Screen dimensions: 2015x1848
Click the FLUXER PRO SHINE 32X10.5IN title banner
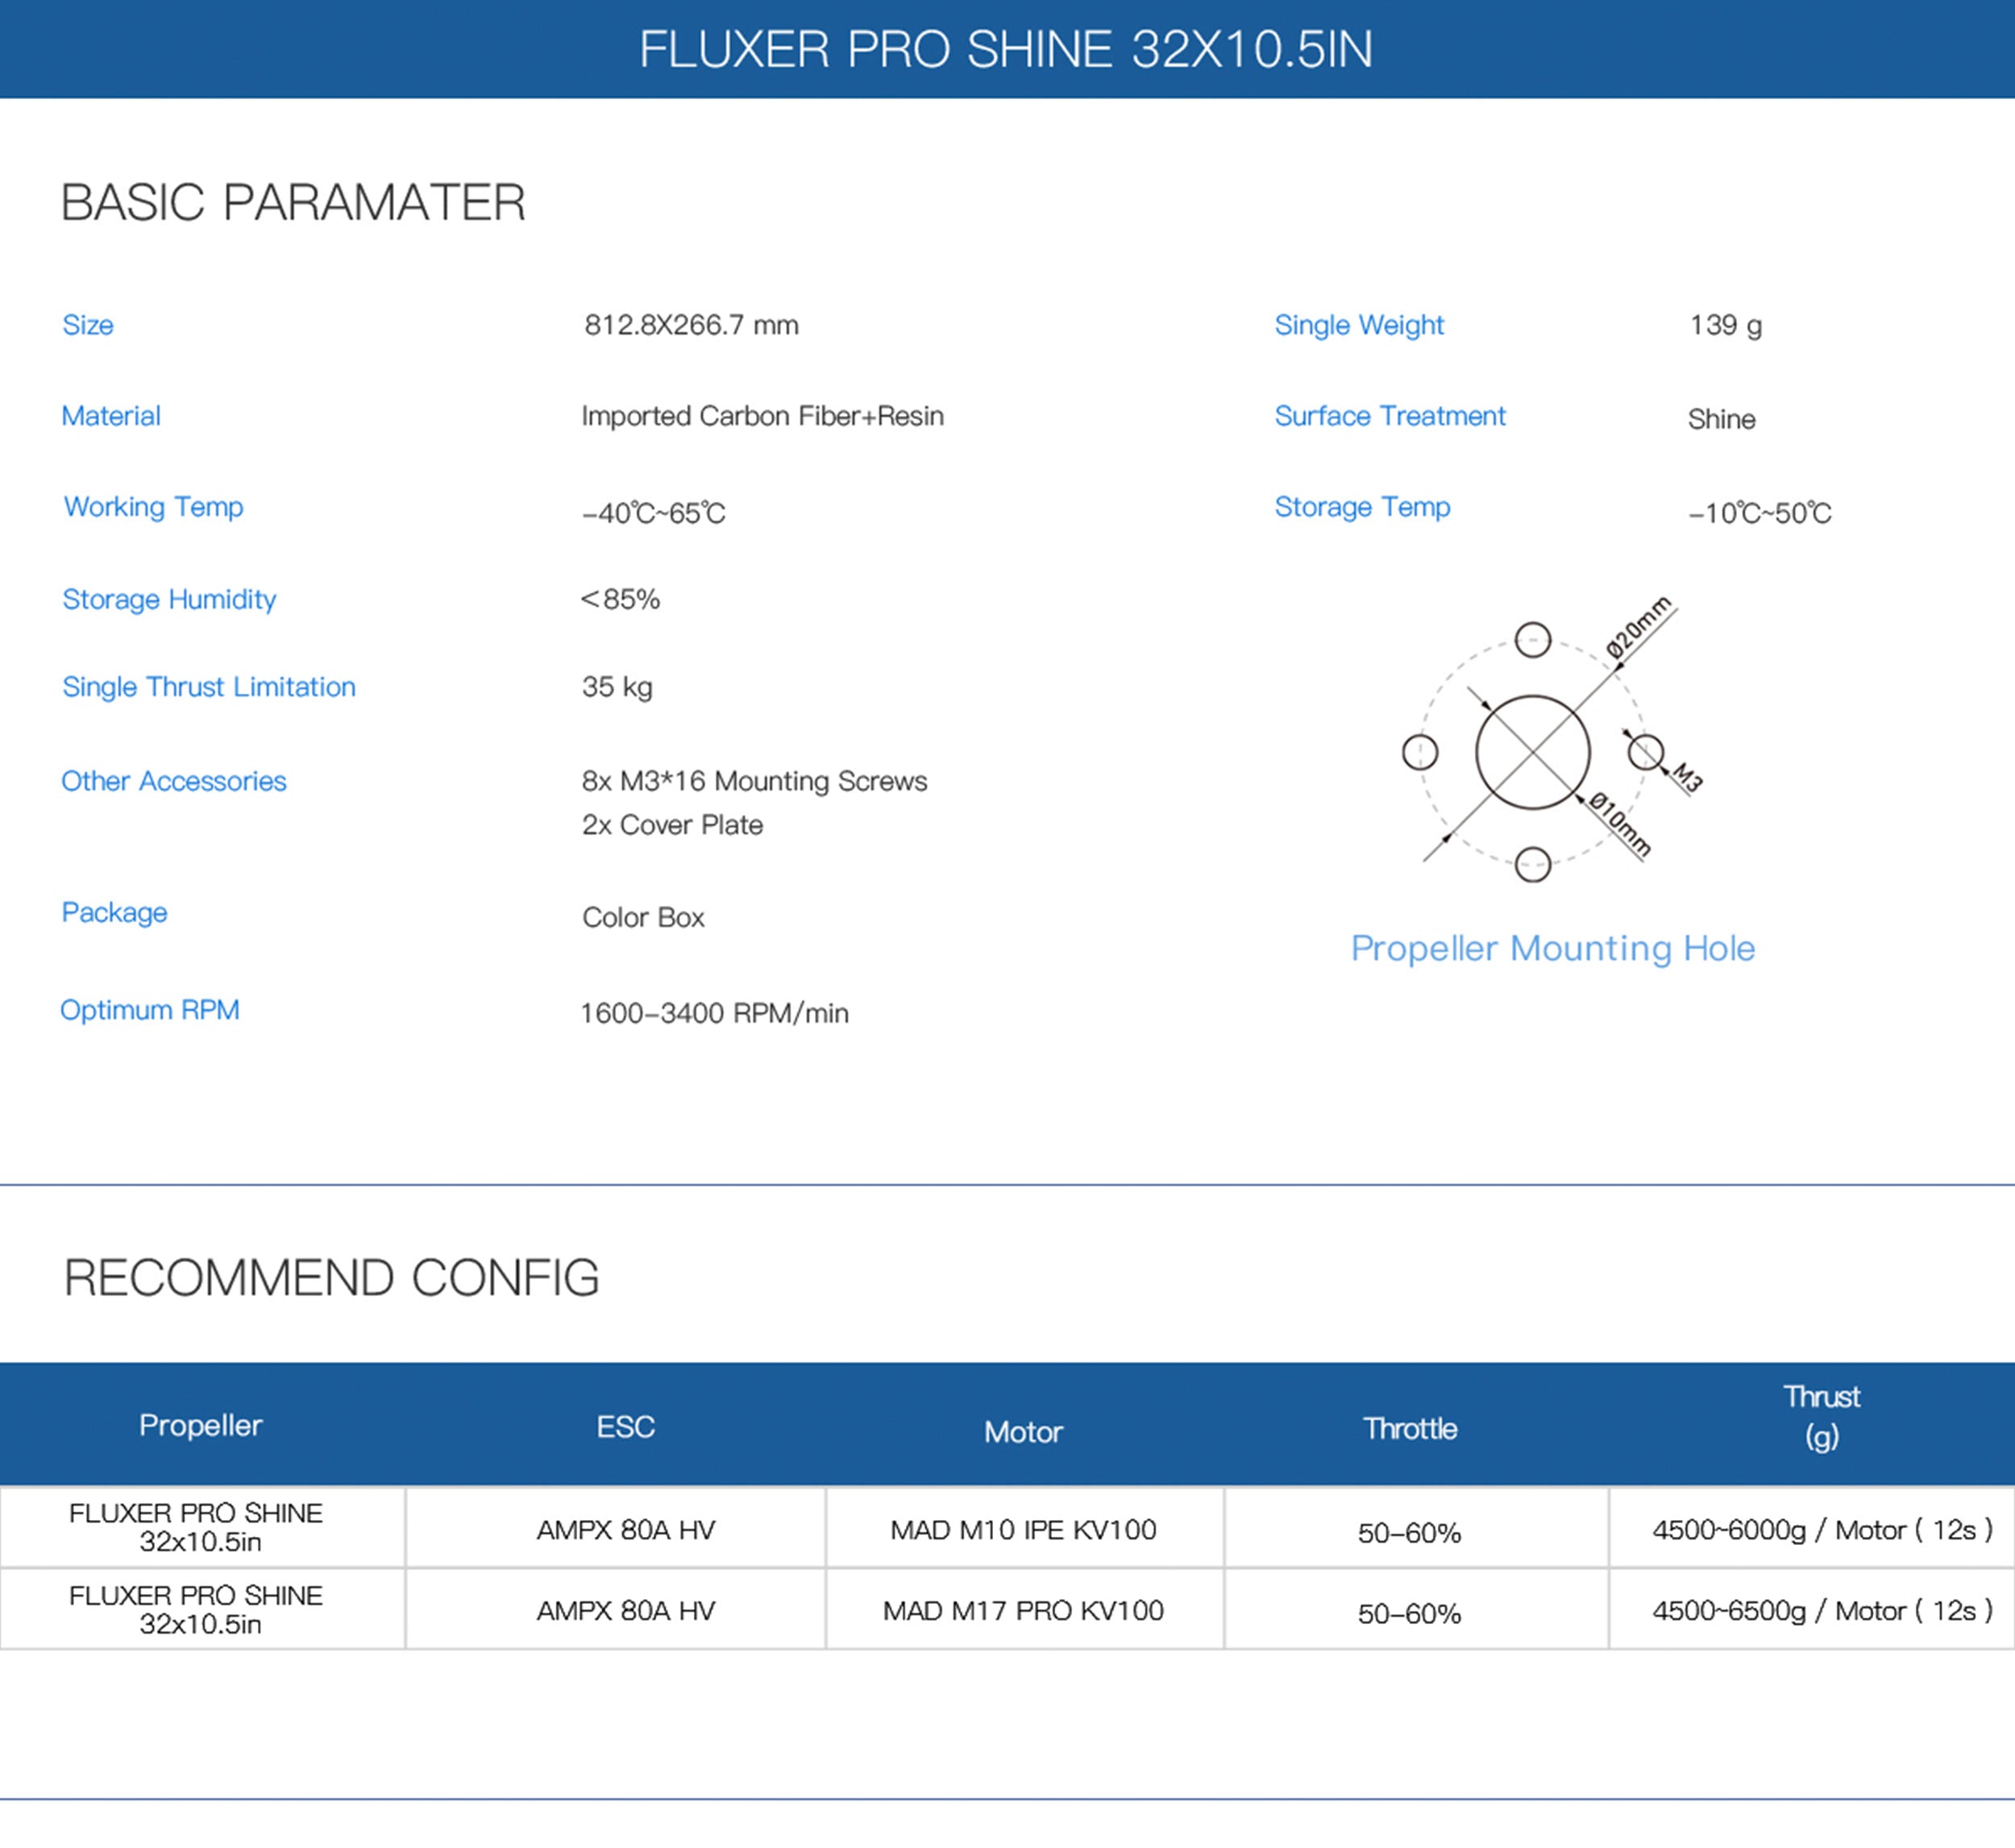(x=1006, y=49)
